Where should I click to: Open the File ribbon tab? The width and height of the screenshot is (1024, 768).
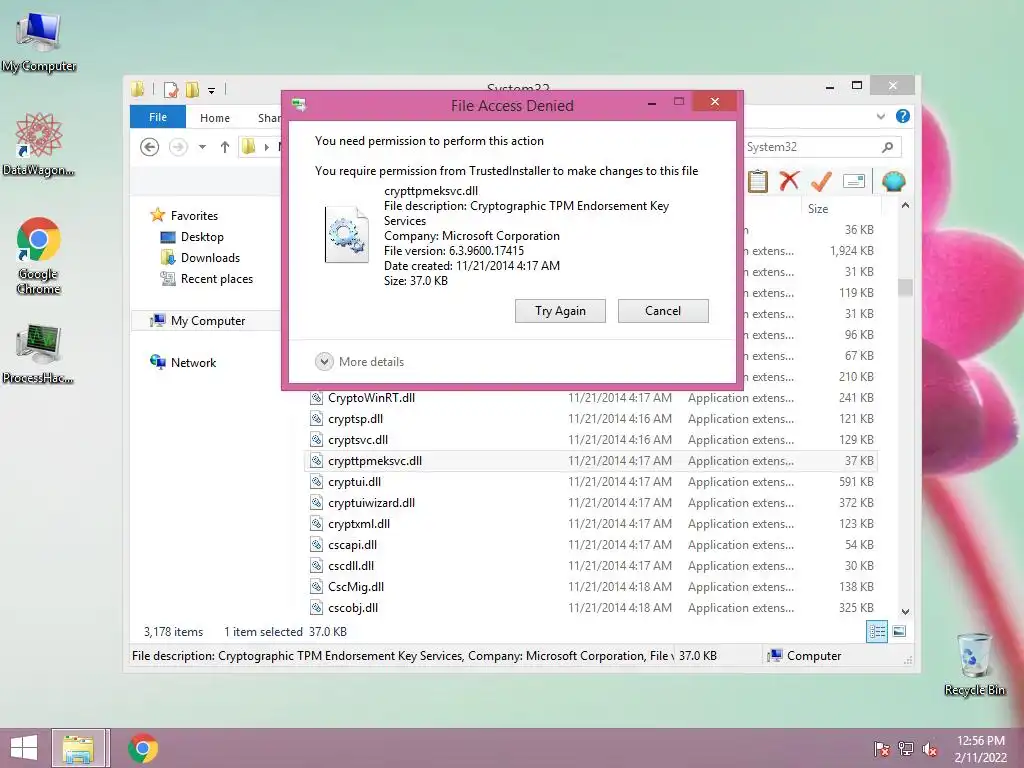pyautogui.click(x=157, y=117)
